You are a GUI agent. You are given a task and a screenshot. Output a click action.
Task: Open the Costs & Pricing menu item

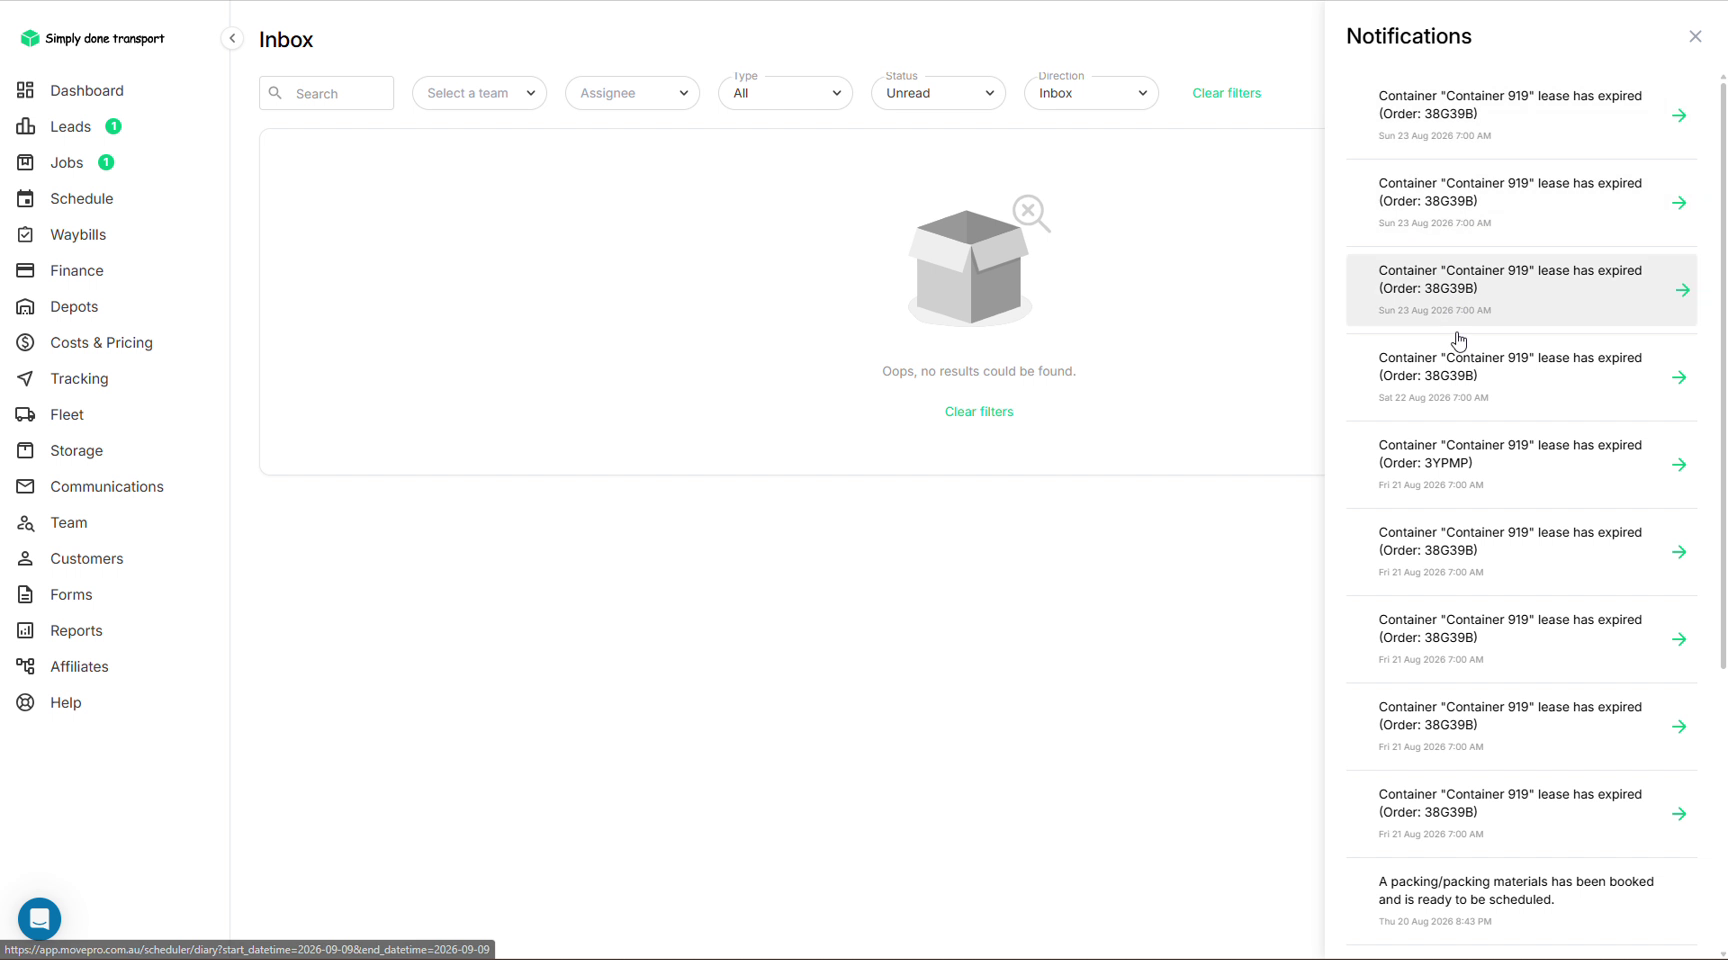[101, 342]
